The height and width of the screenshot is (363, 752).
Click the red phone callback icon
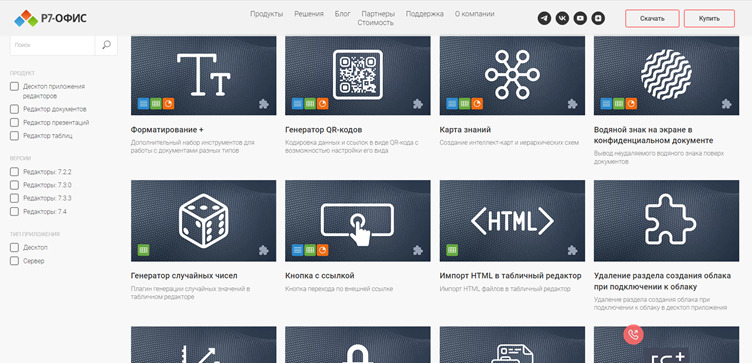click(x=633, y=335)
